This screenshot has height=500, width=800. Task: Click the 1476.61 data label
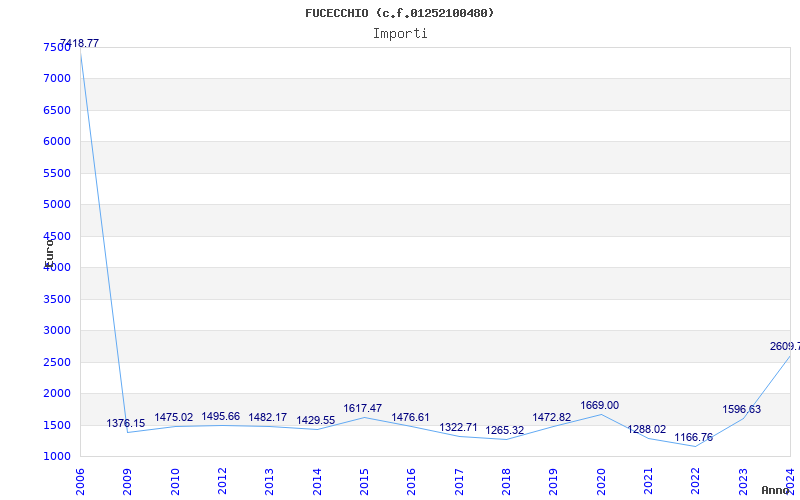pos(411,417)
